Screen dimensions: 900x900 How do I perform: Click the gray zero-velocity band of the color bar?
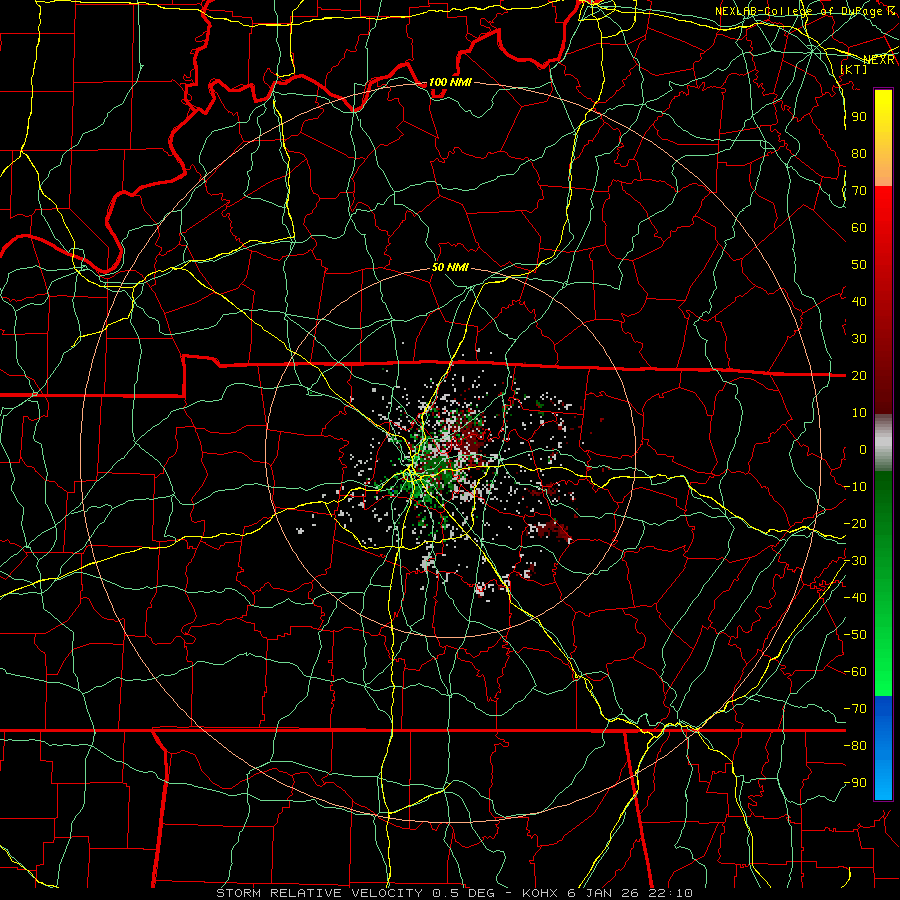883,442
